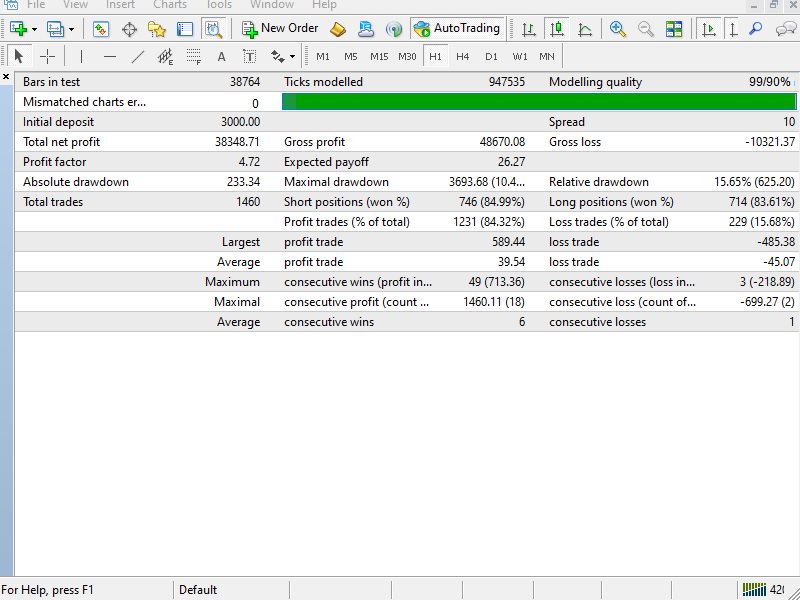Show the Market Watch window
Image resolution: width=800 pixels, height=600 pixels.
(x=101, y=29)
